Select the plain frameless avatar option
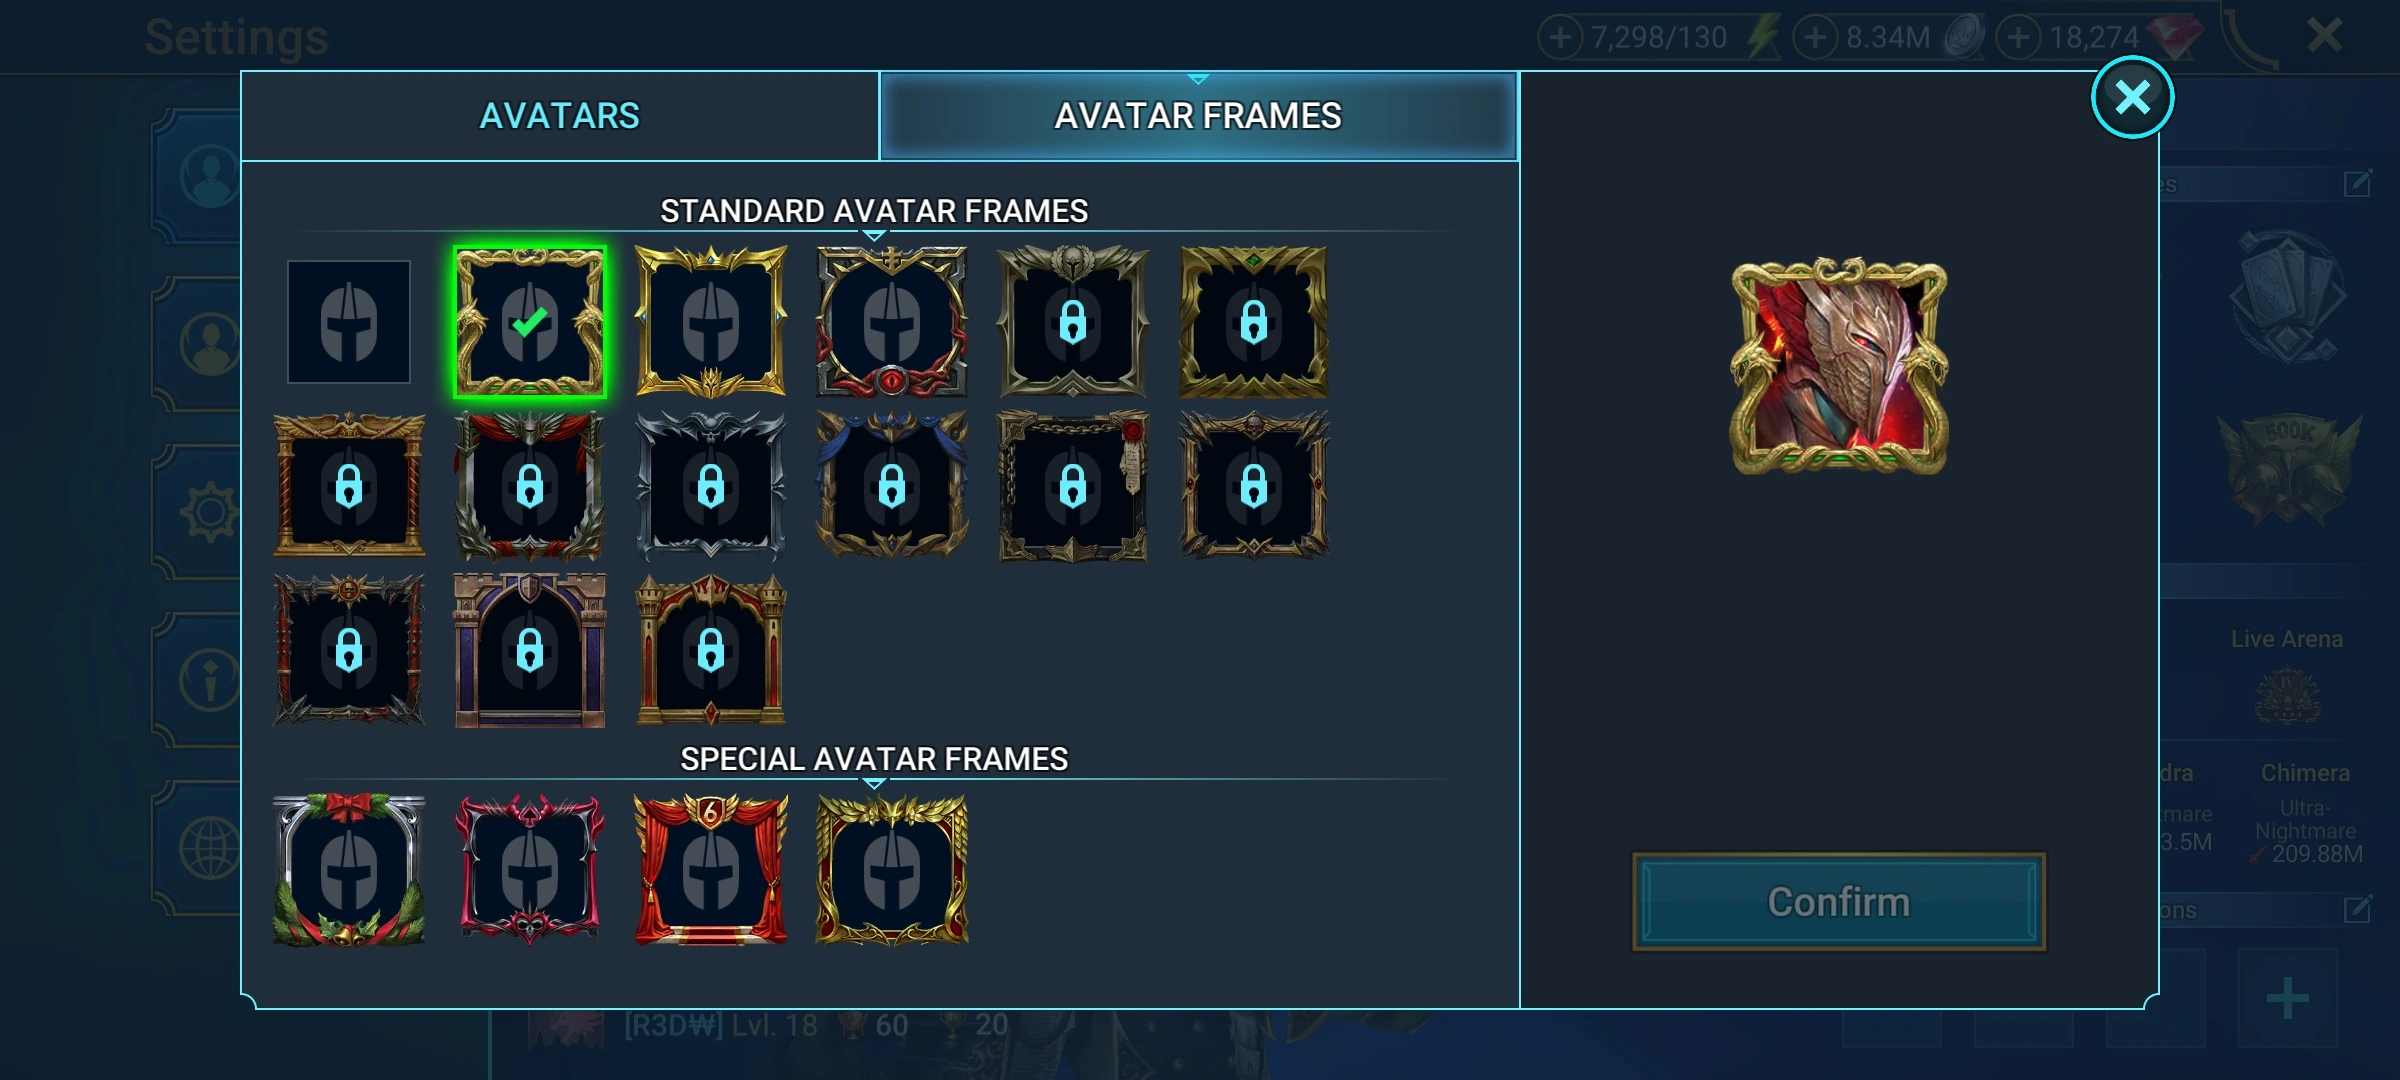 tap(349, 322)
